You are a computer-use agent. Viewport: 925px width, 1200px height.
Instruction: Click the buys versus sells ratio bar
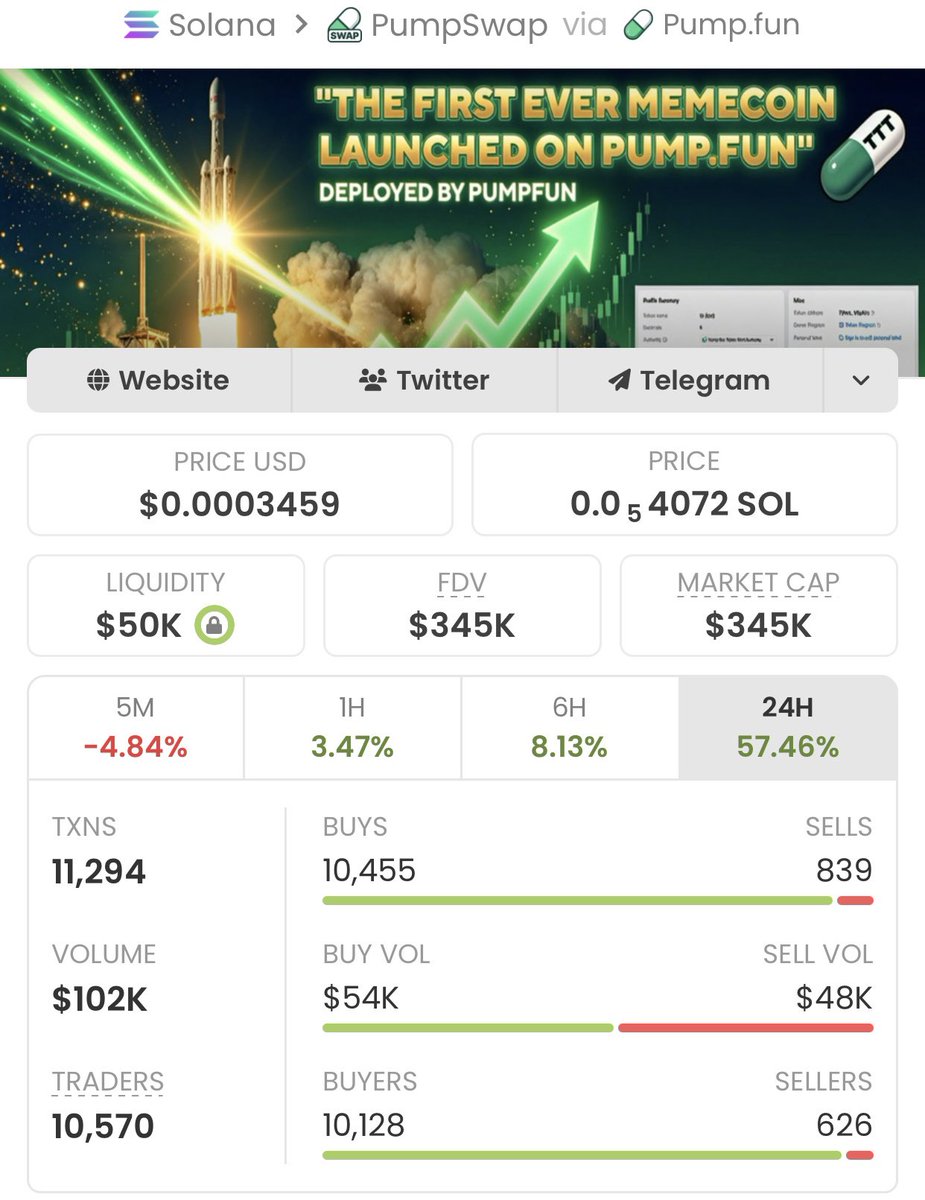(x=598, y=901)
